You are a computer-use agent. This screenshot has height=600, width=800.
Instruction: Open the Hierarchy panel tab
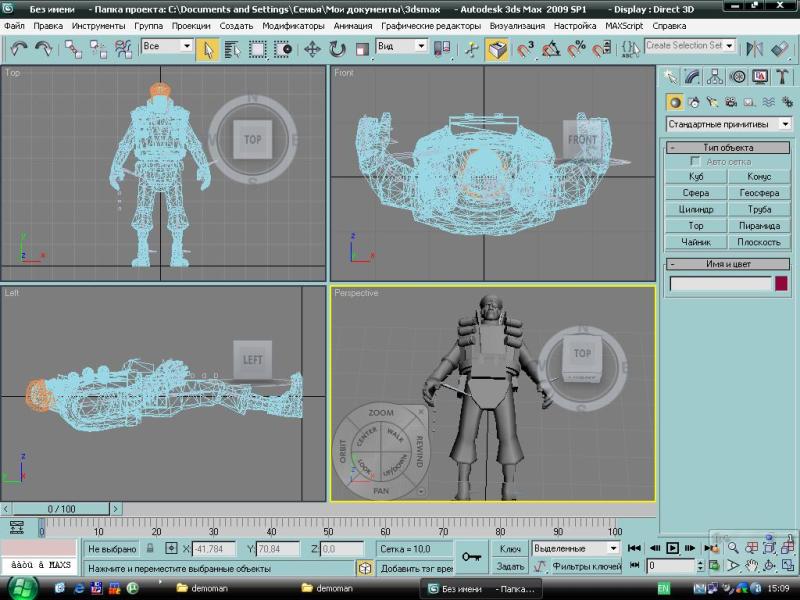[716, 76]
